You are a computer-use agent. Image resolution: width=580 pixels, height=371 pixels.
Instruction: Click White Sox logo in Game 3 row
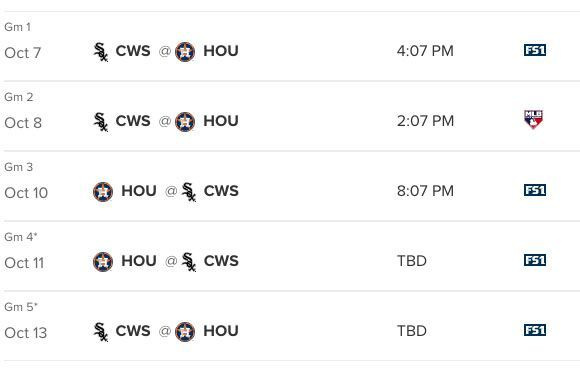[189, 192]
